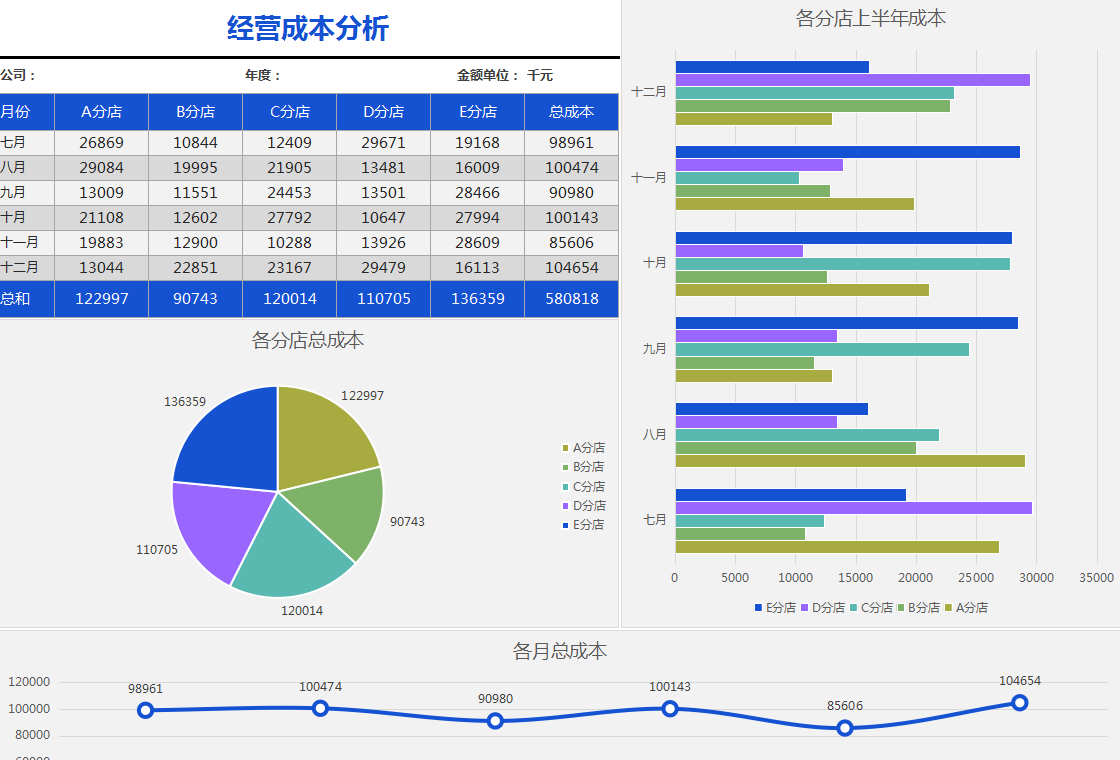Click the 15000 x-axis label

pyautogui.click(x=855, y=578)
